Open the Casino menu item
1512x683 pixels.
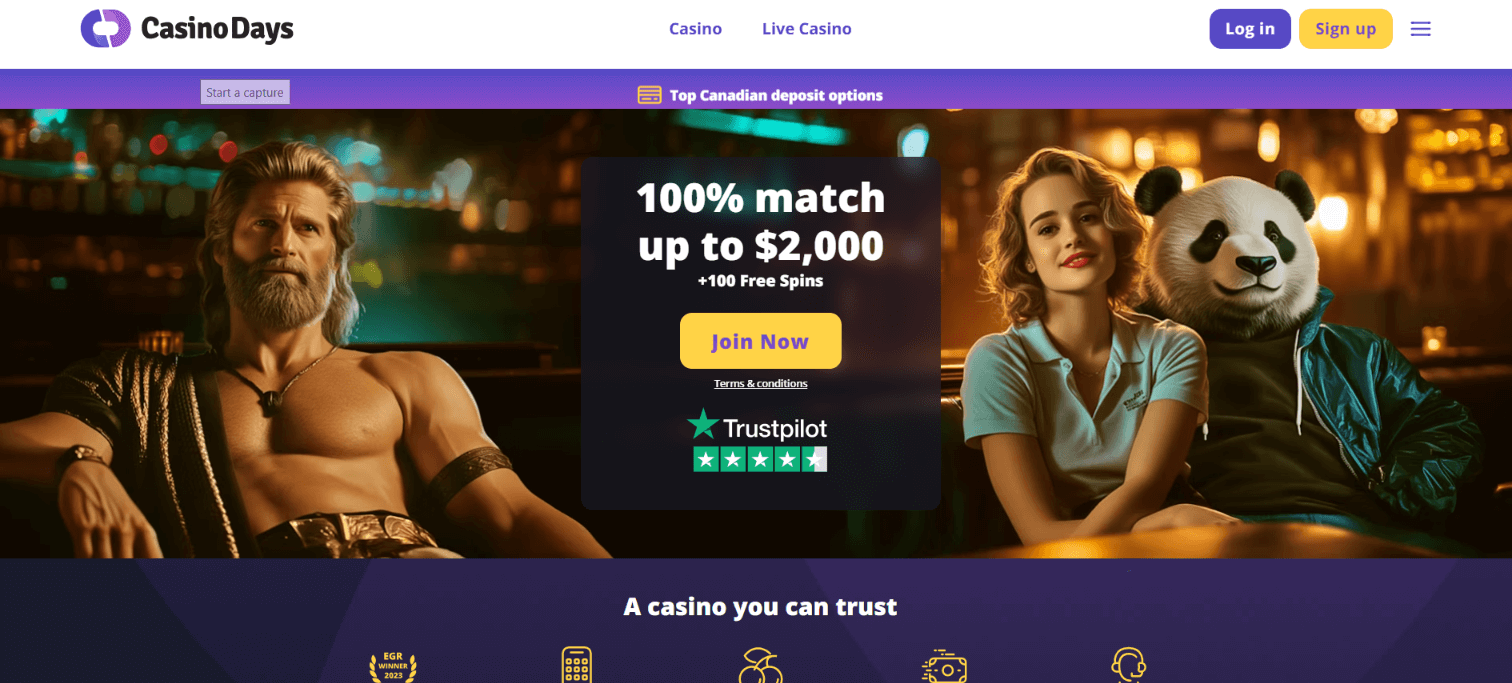[695, 29]
